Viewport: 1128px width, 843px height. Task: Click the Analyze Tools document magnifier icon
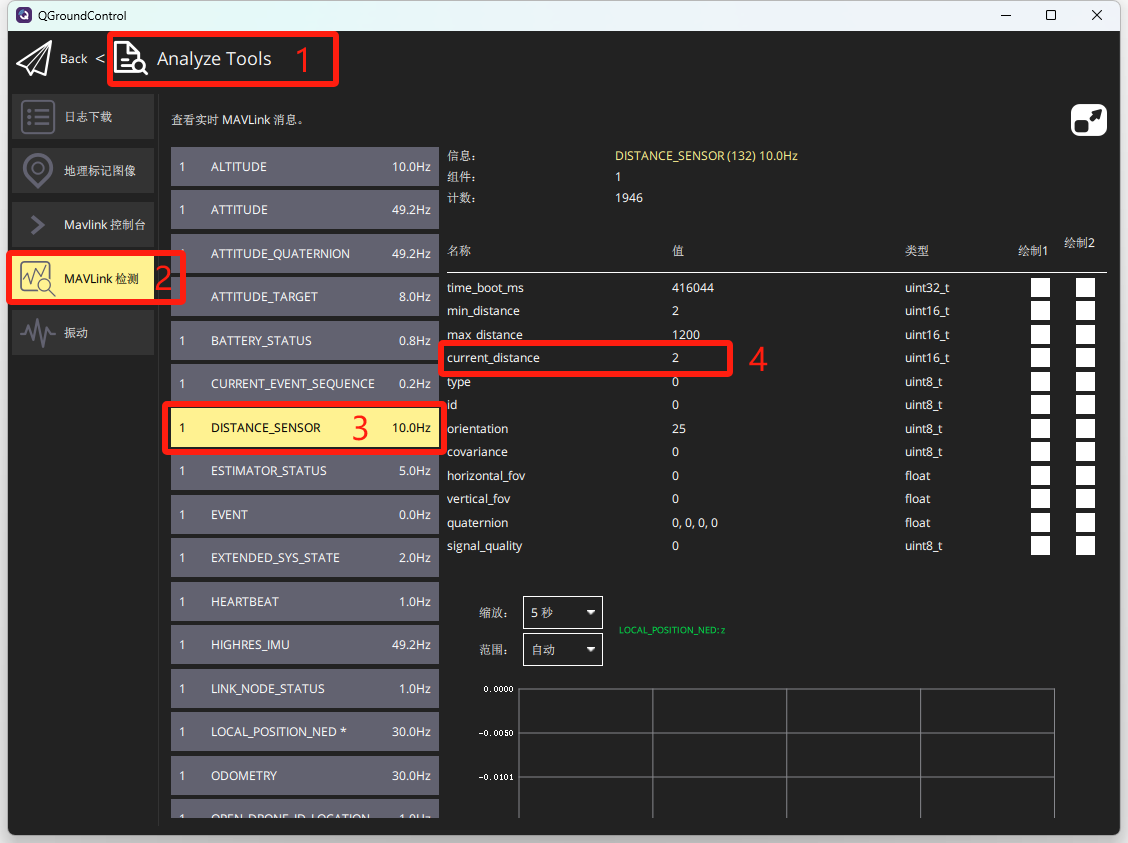pos(130,58)
